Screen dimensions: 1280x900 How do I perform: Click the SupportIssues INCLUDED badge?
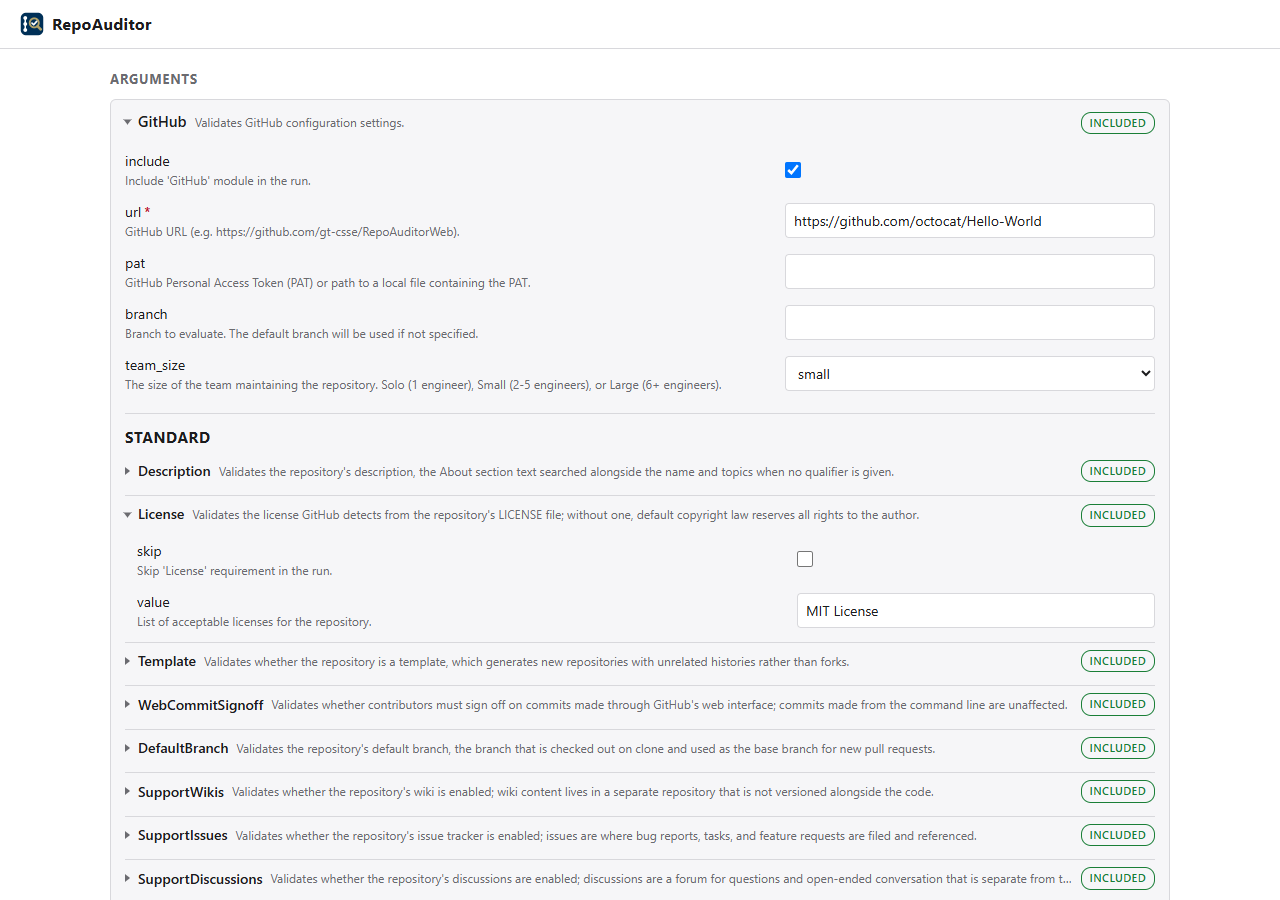click(1118, 835)
